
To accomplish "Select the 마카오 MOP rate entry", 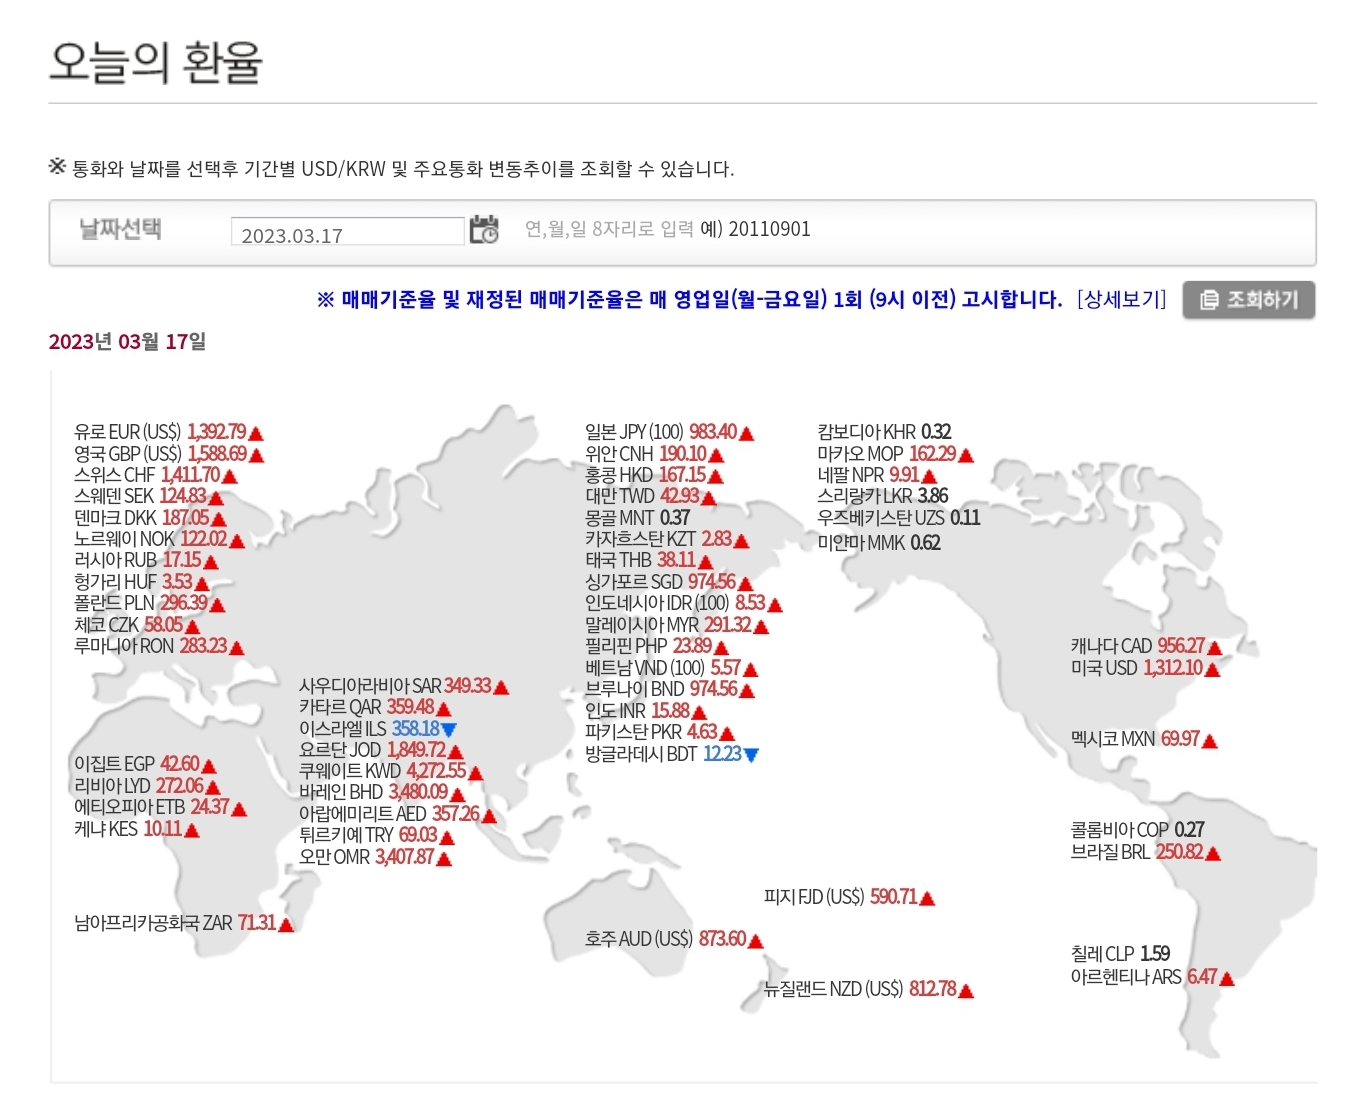I will (896, 454).
